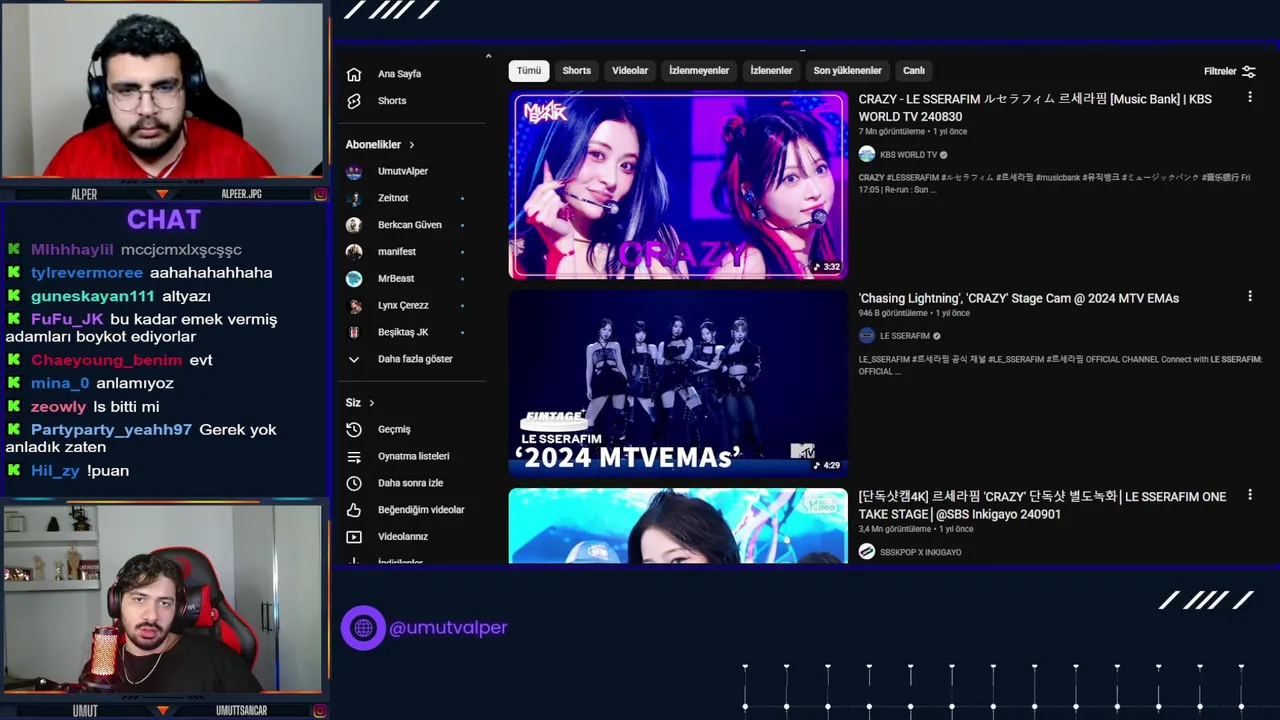Open Filtreler filter sliders icon

click(1248, 71)
